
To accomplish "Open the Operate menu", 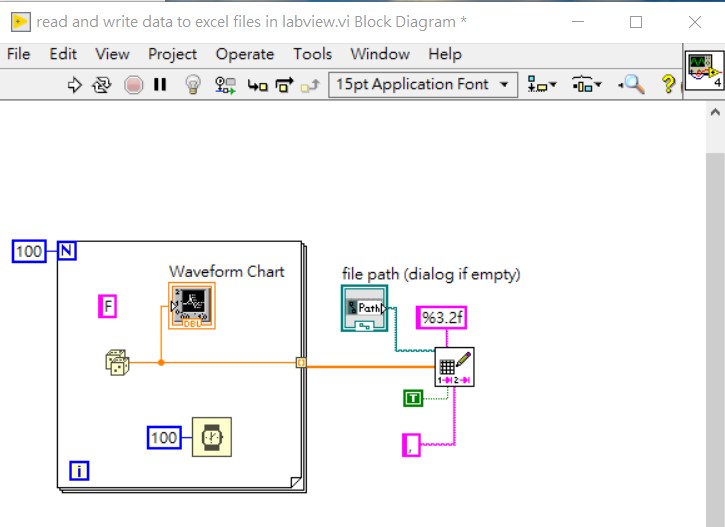I will (x=244, y=54).
